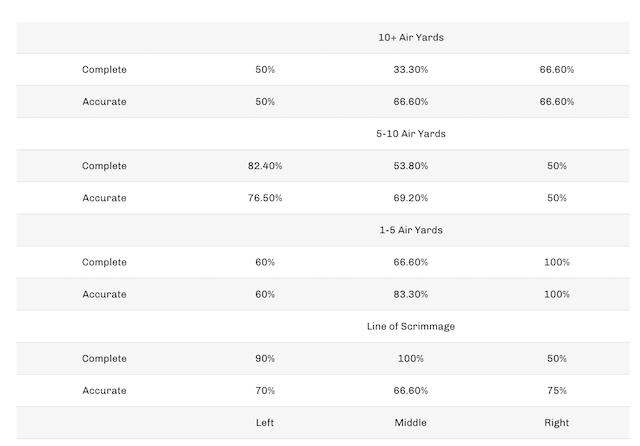This screenshot has width=640, height=446.
Task: Click the Middle column label
Action: point(410,423)
